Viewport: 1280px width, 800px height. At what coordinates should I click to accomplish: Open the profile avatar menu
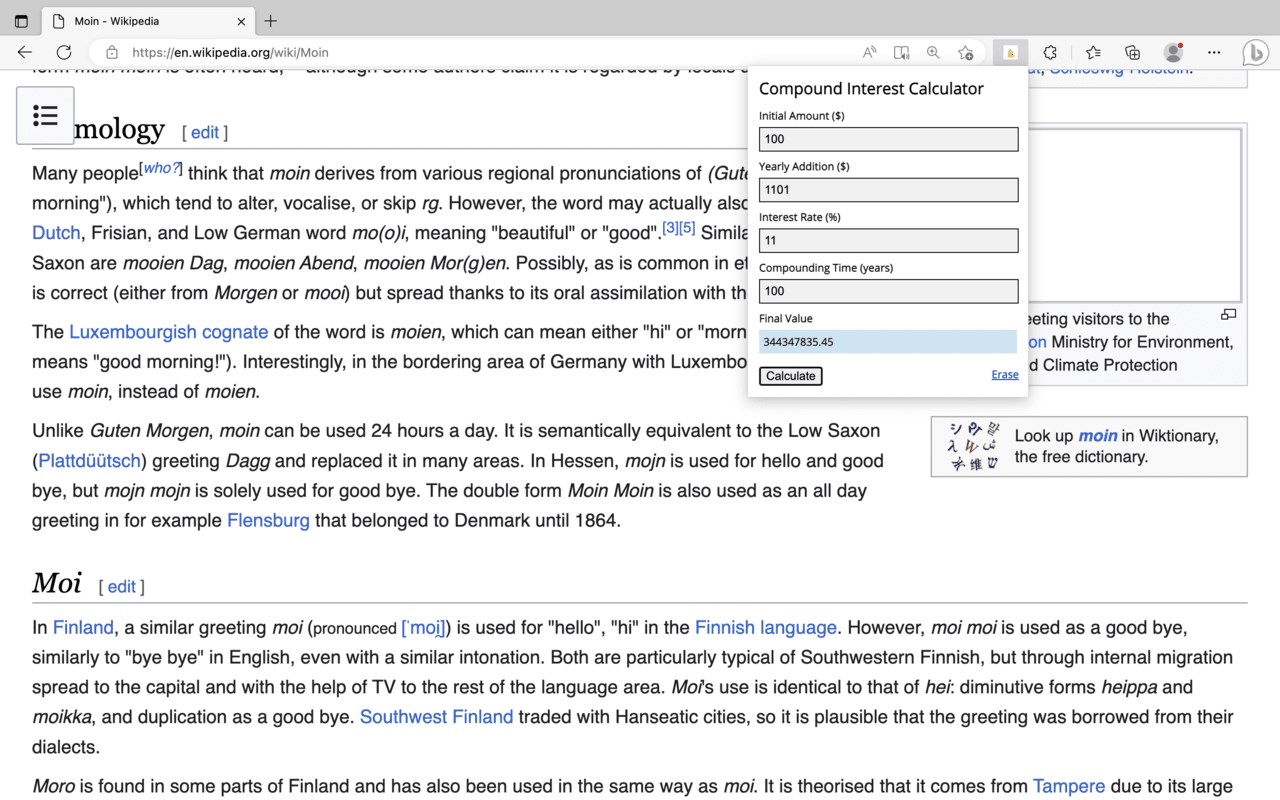pyautogui.click(x=1173, y=52)
